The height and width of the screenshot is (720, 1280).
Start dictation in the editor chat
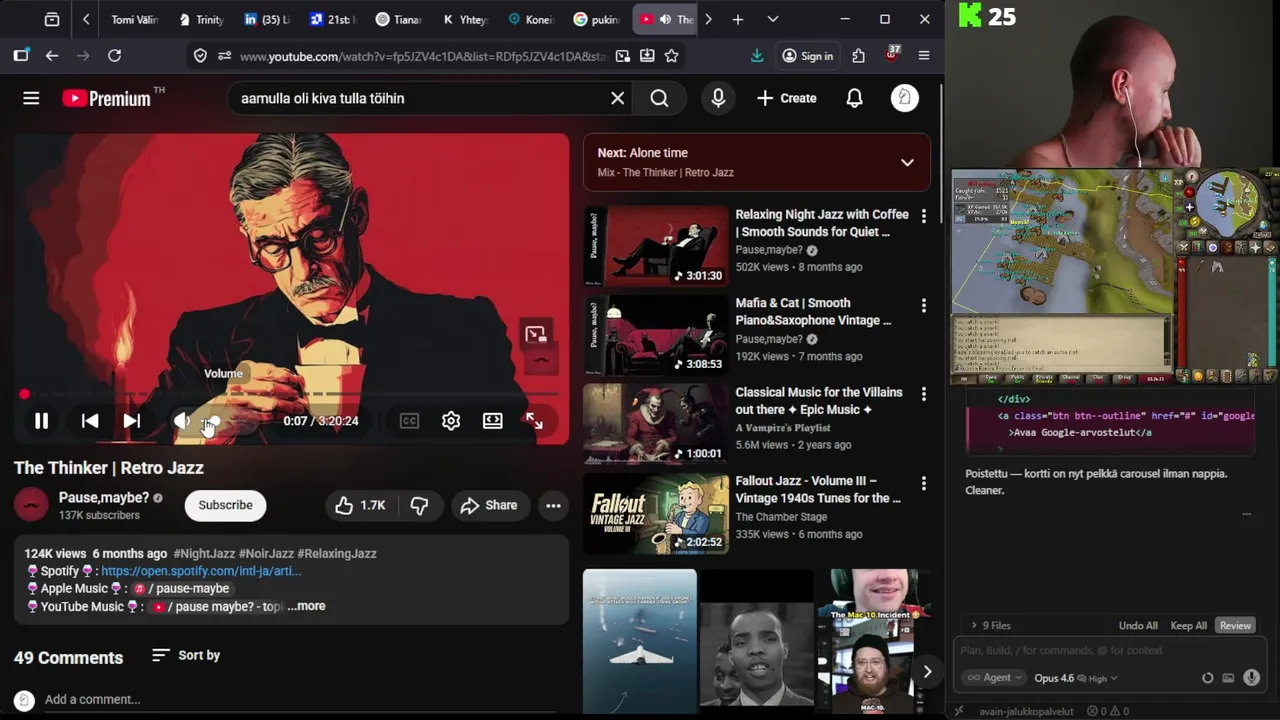point(1251,678)
